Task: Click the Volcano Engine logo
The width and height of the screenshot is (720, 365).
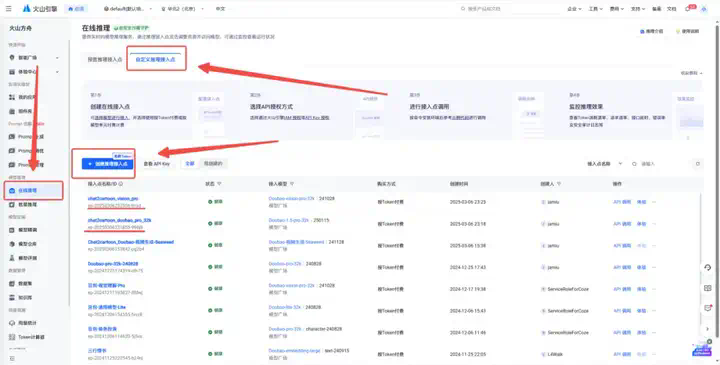Action: [39, 9]
